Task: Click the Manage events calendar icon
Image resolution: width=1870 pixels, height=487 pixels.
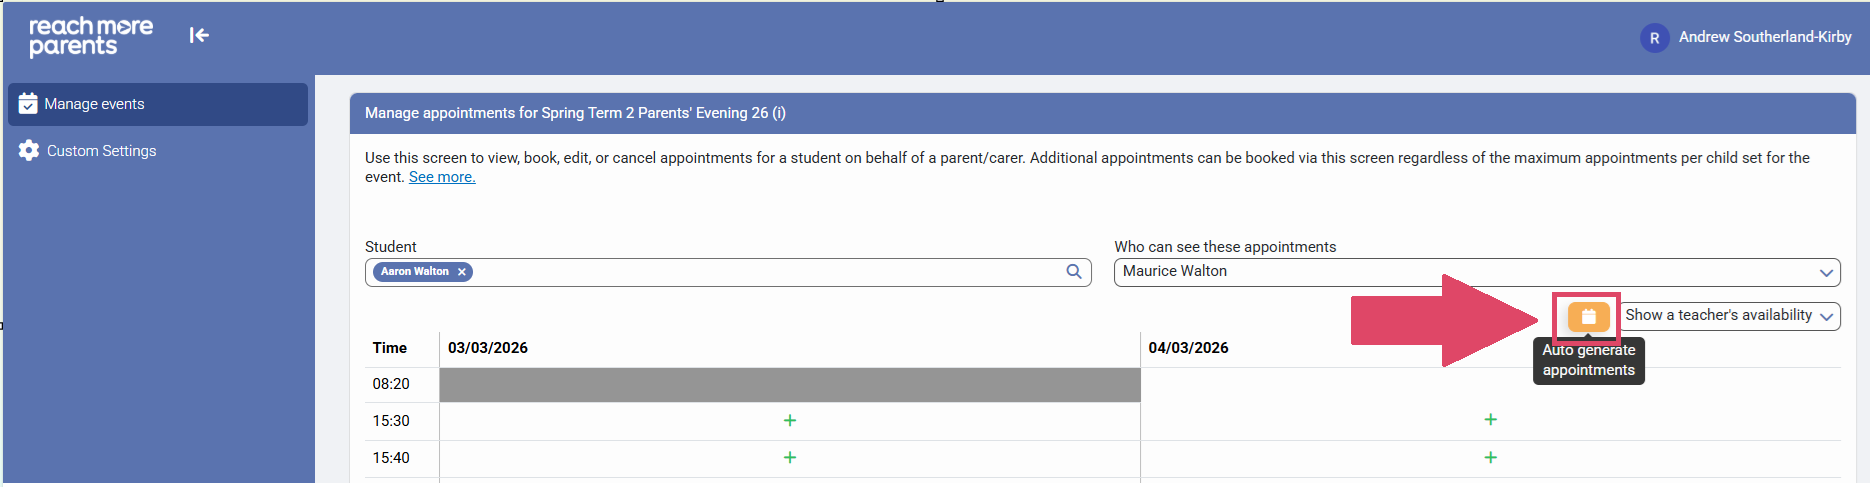Action: tap(28, 104)
